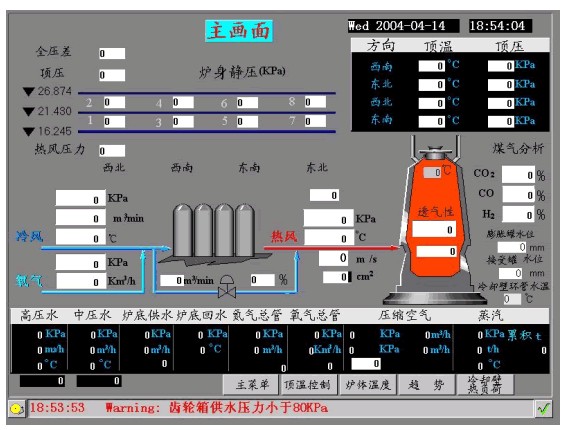Select the furnace top ℃ field in the graphic
Viewport: 569px width, 430px height.
coord(433,173)
